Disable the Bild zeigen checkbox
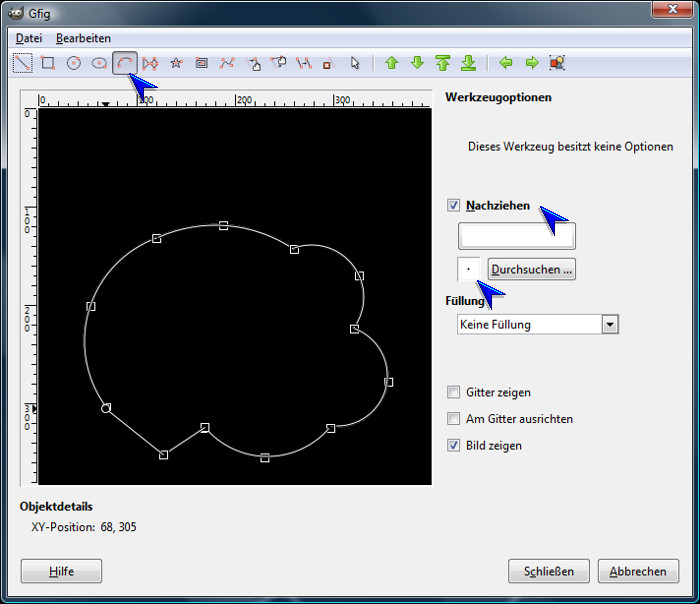 [x=454, y=445]
